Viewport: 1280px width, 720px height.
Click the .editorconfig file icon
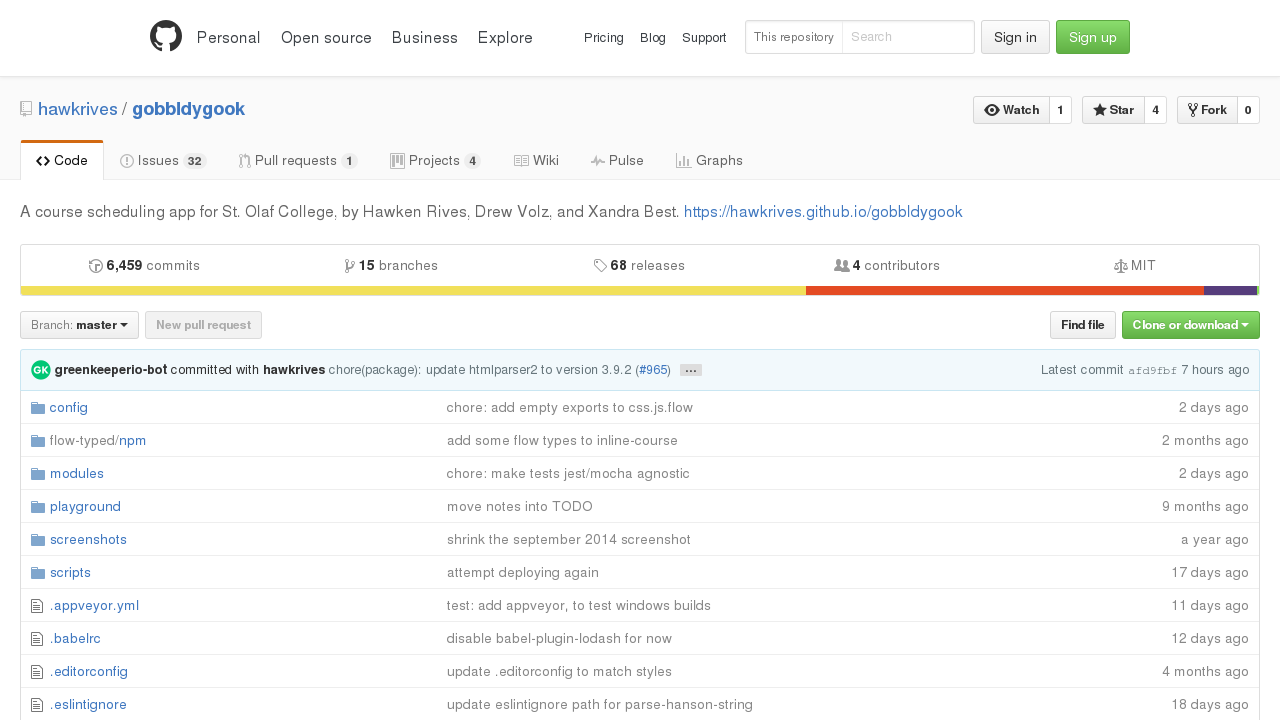(x=37, y=672)
